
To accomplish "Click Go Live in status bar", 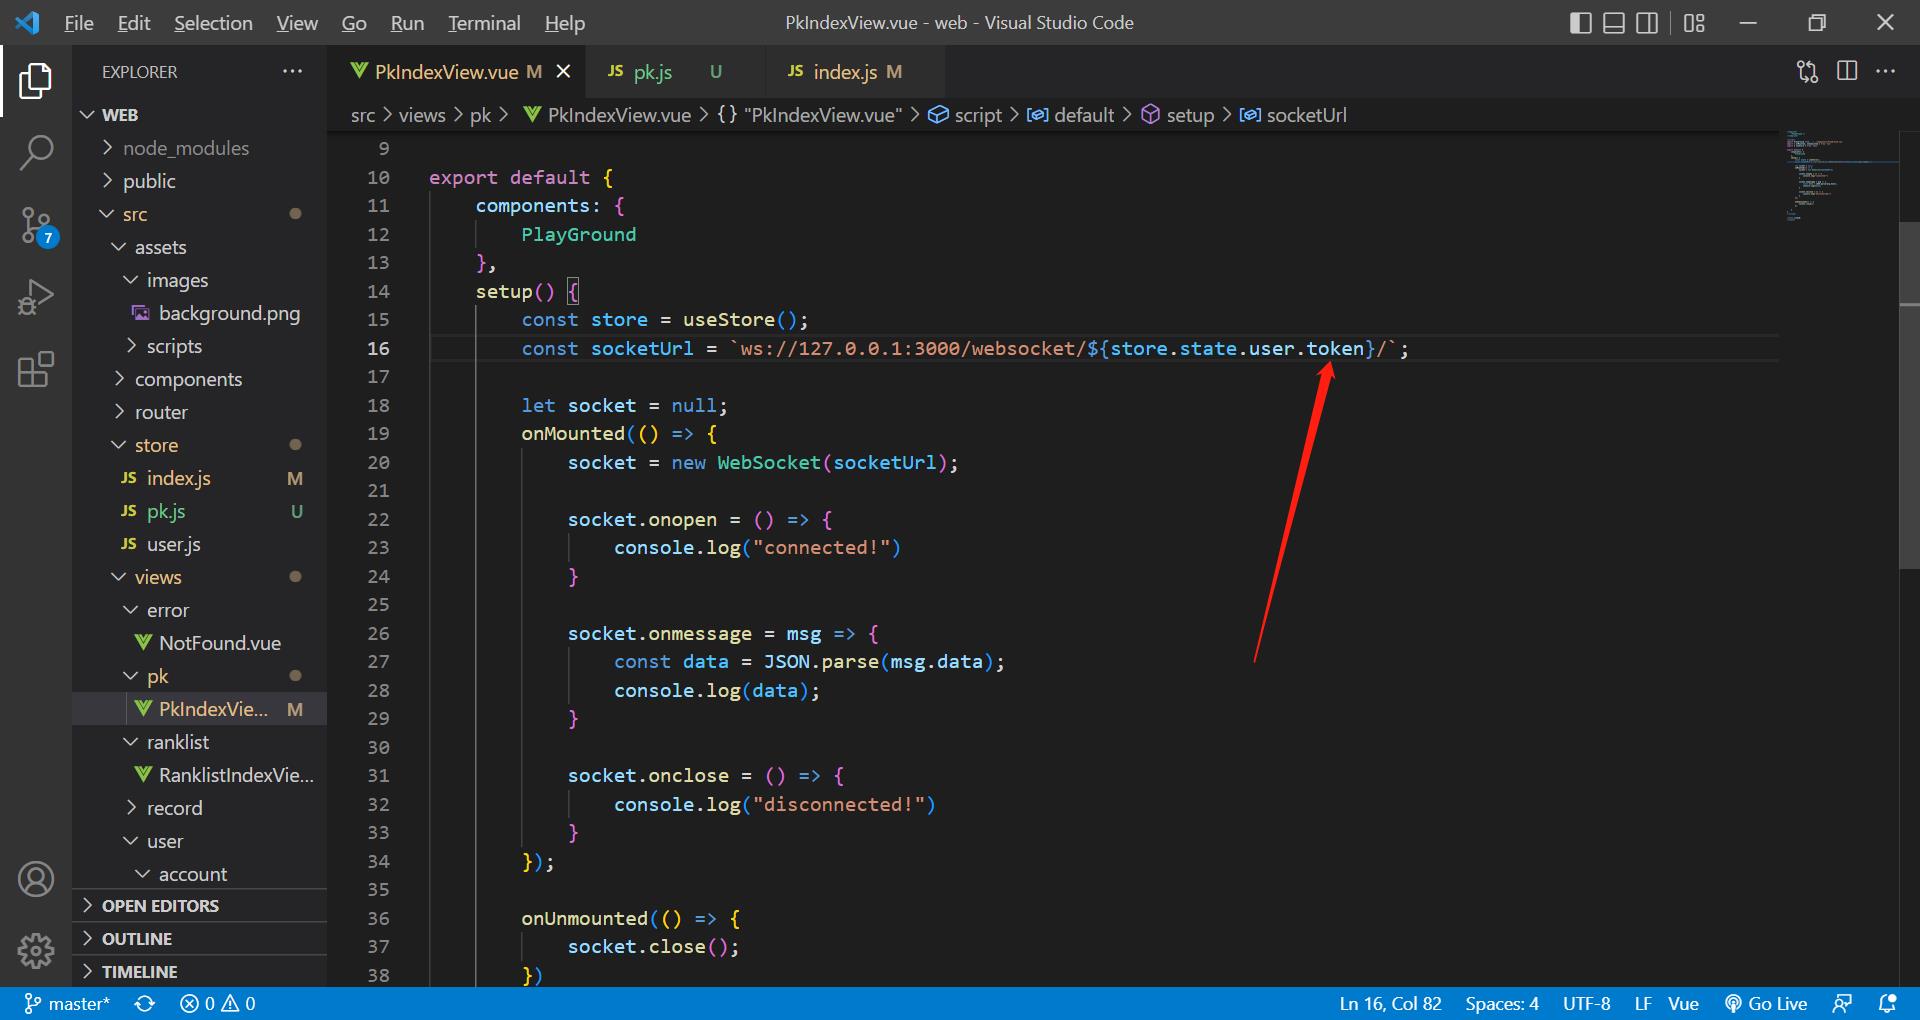I will click(x=1766, y=1004).
